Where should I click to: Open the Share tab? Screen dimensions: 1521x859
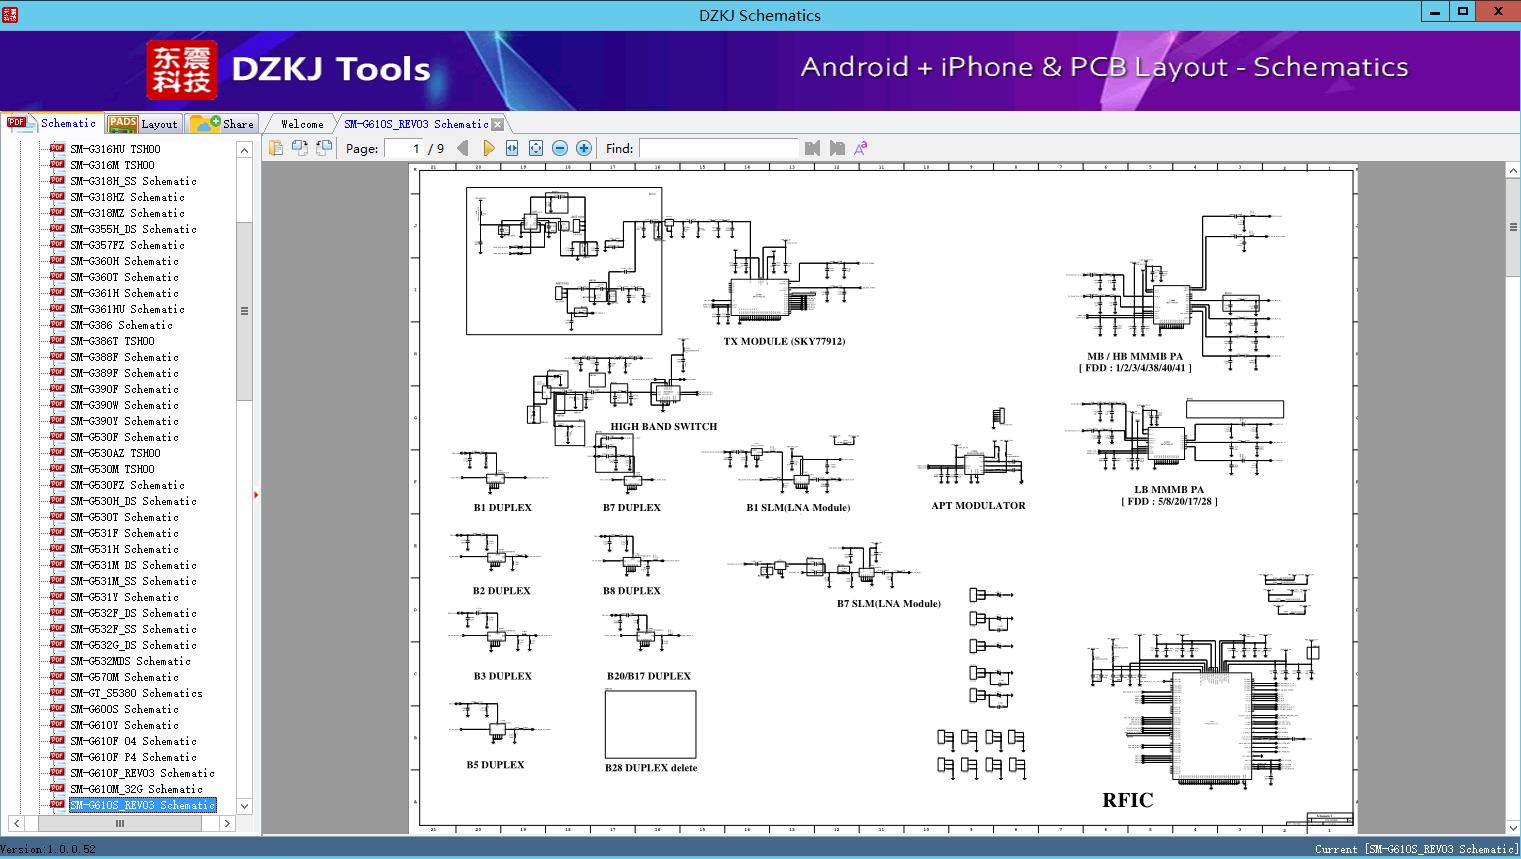pyautogui.click(x=222, y=124)
